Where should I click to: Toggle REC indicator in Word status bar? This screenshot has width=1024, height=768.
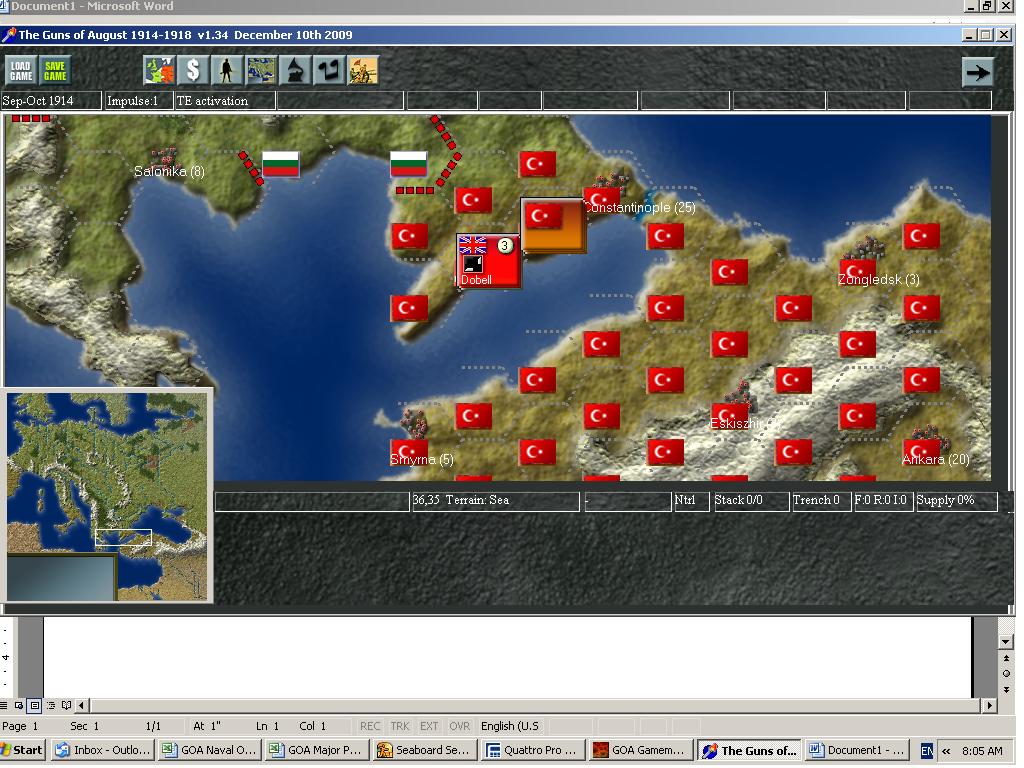(370, 726)
